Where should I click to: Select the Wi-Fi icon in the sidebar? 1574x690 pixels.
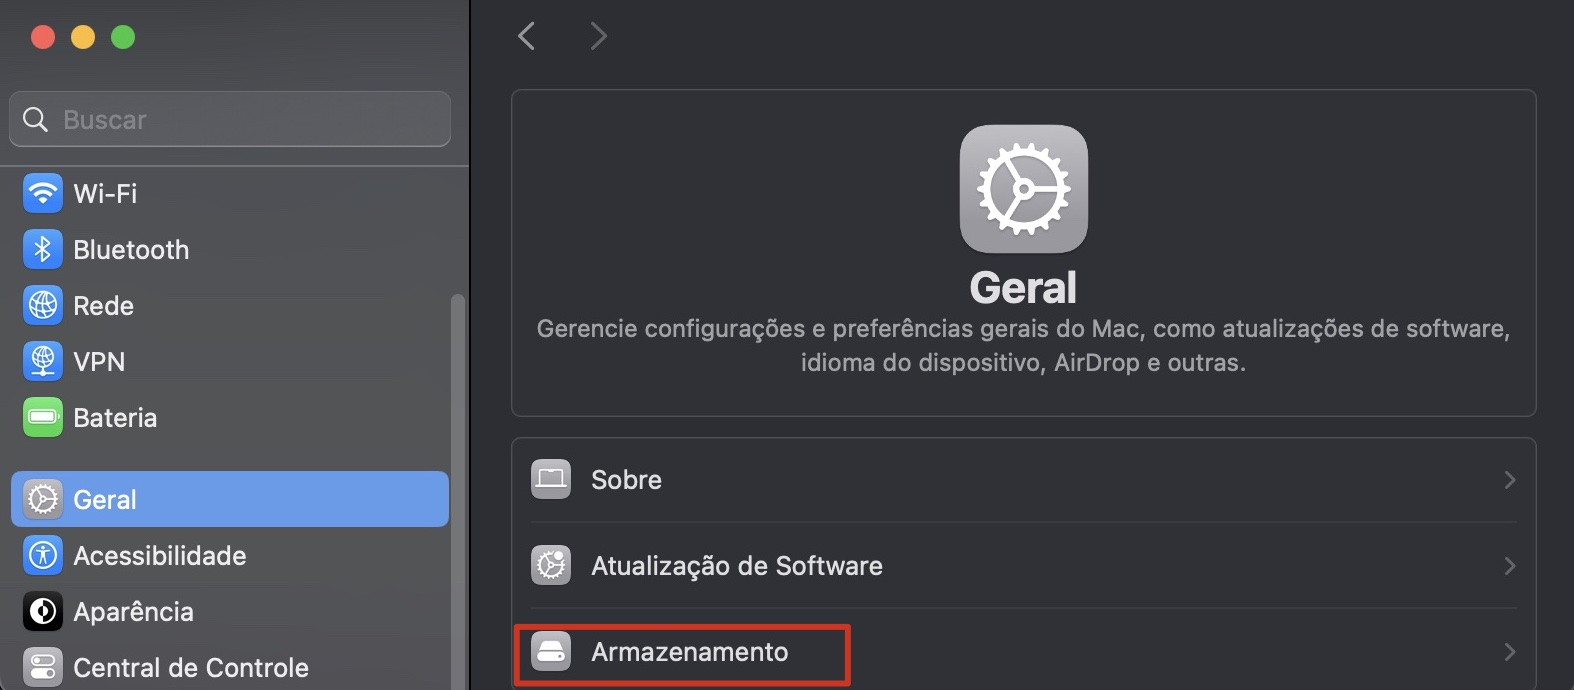click(41, 193)
